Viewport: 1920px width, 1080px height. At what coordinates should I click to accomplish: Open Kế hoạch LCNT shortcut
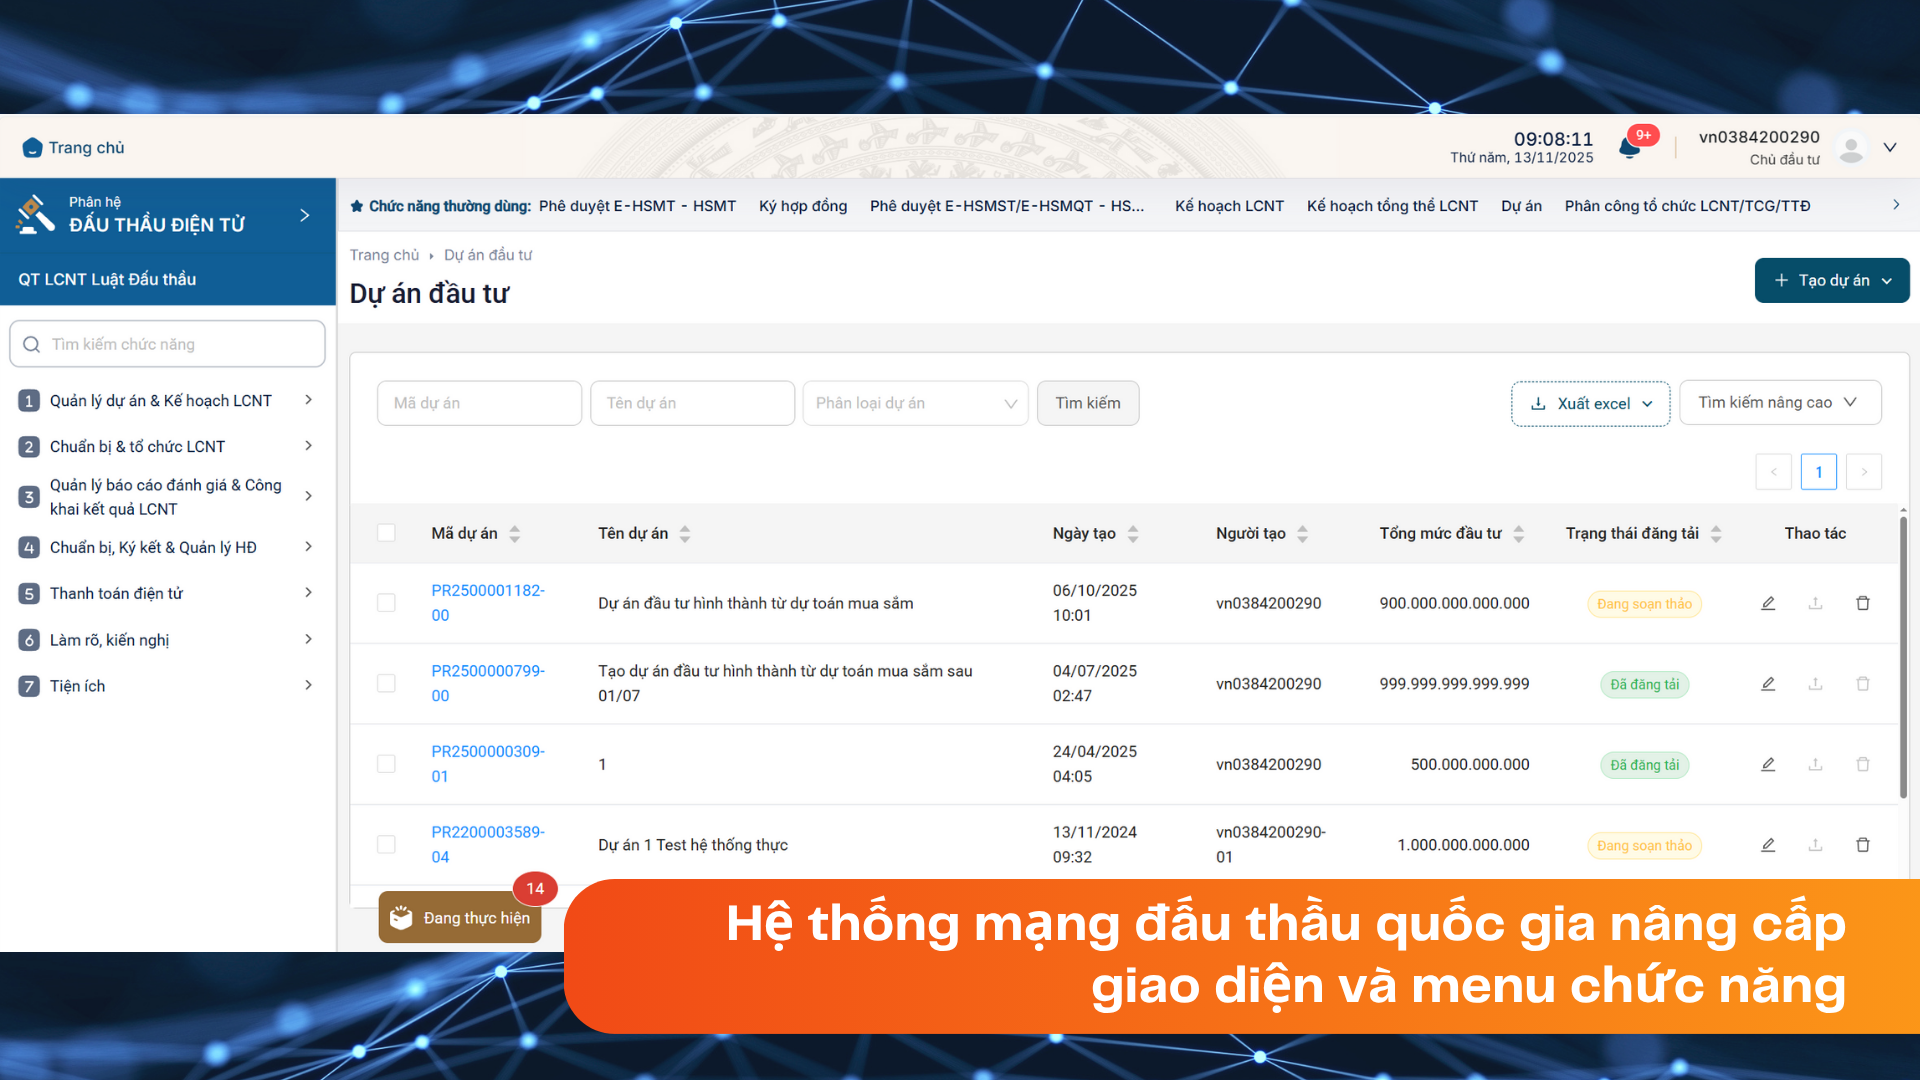tap(1229, 206)
